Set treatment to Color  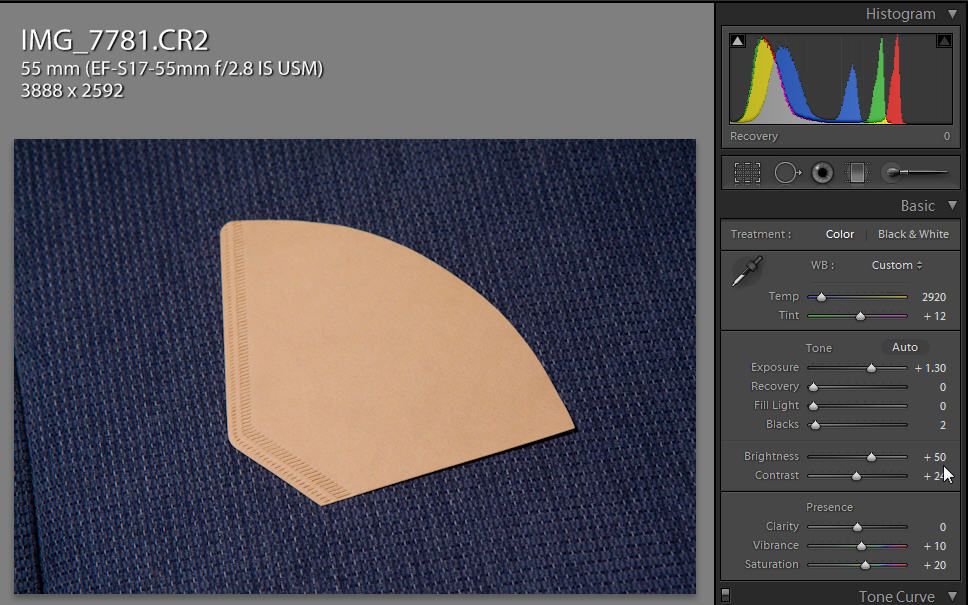click(x=840, y=234)
